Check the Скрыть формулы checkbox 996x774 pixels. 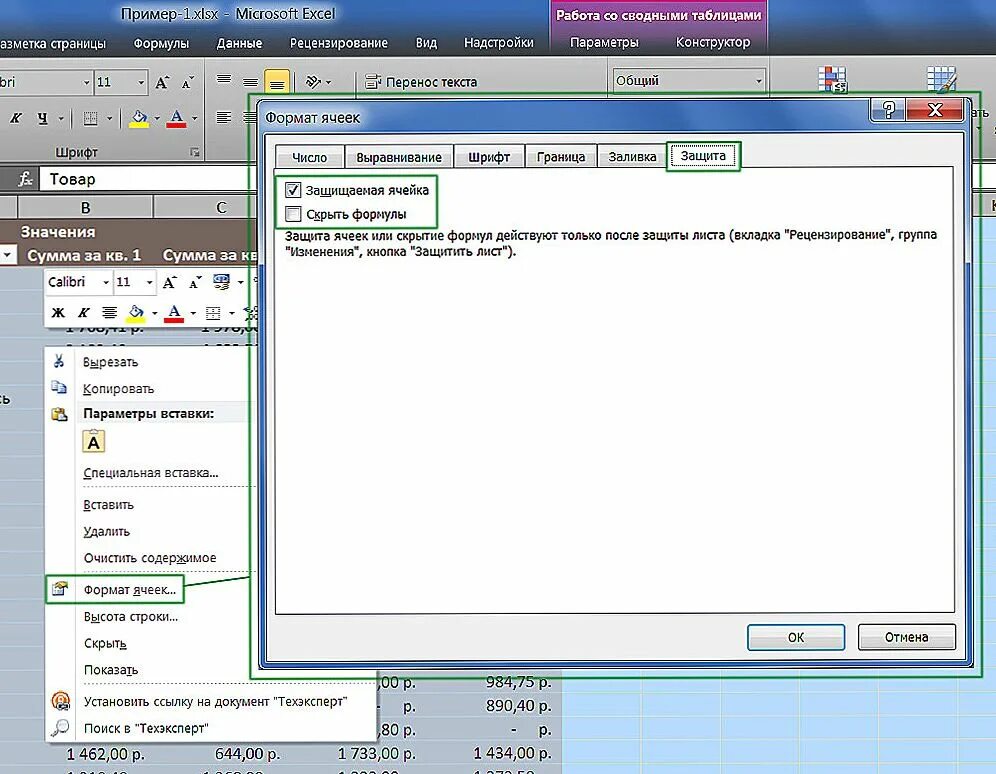click(x=293, y=214)
